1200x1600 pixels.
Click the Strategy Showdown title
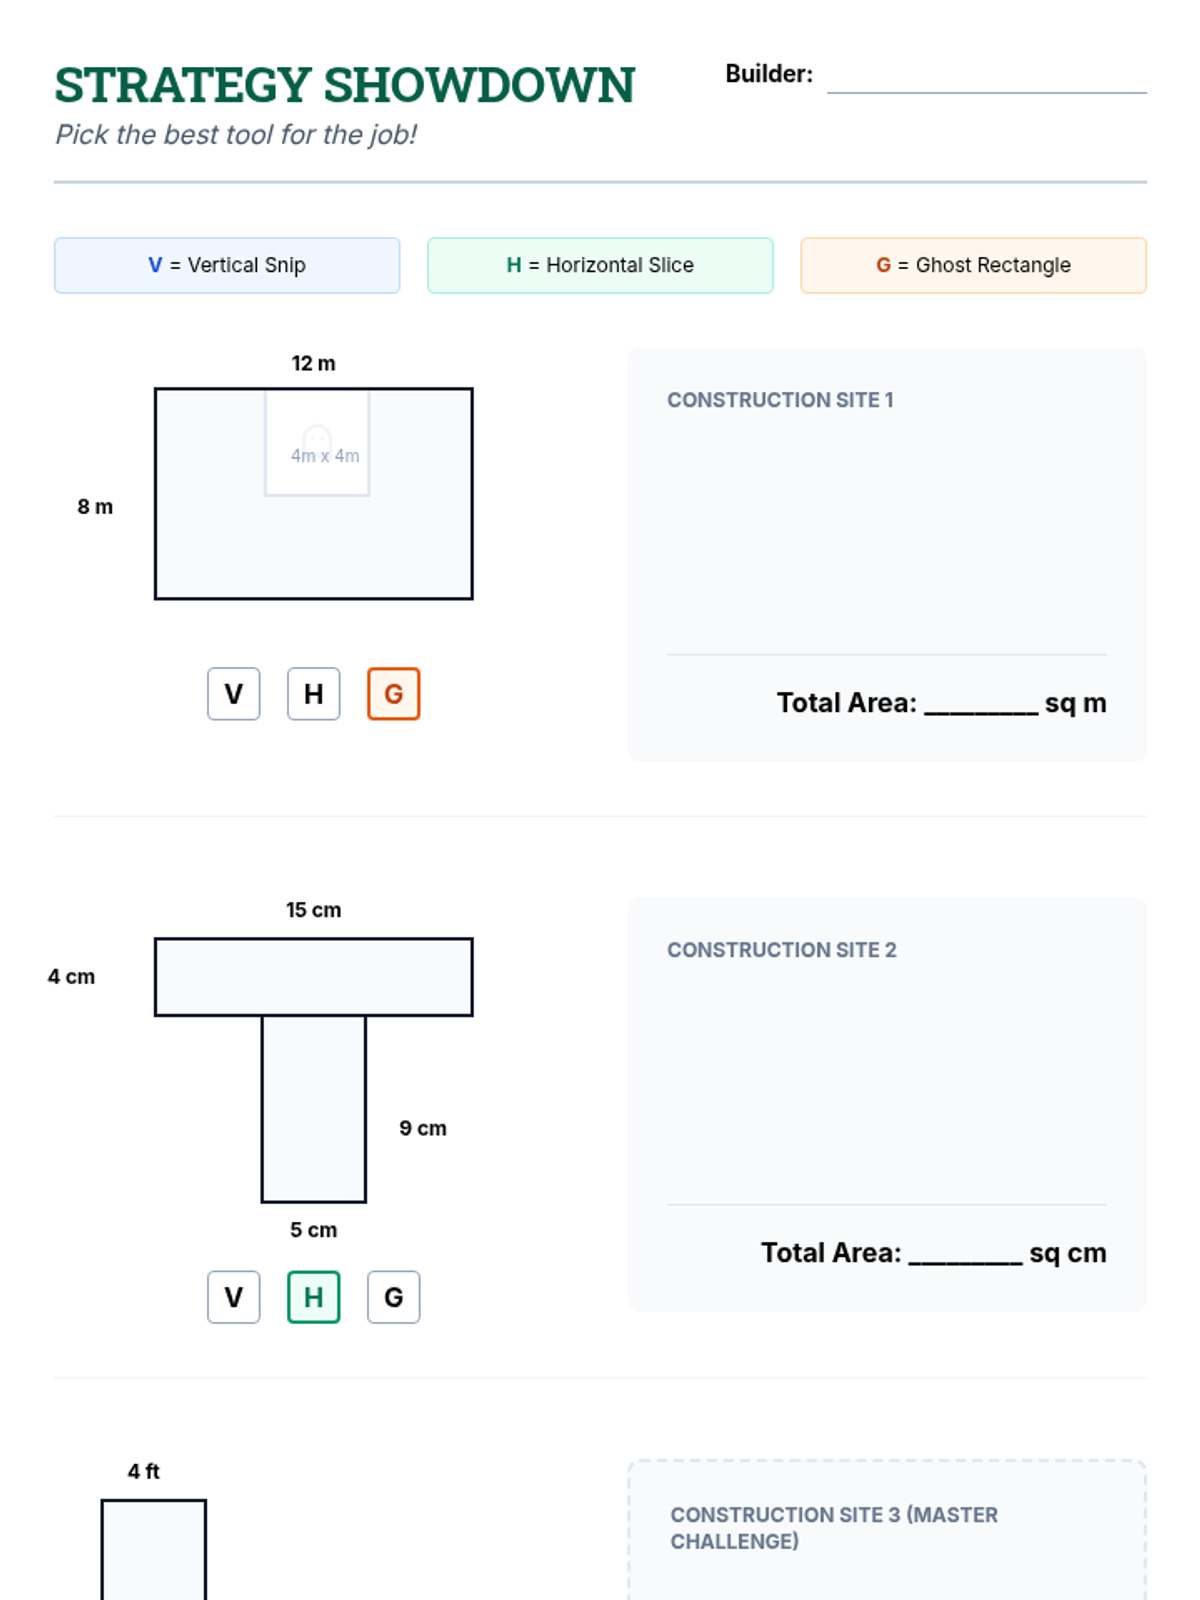[345, 85]
